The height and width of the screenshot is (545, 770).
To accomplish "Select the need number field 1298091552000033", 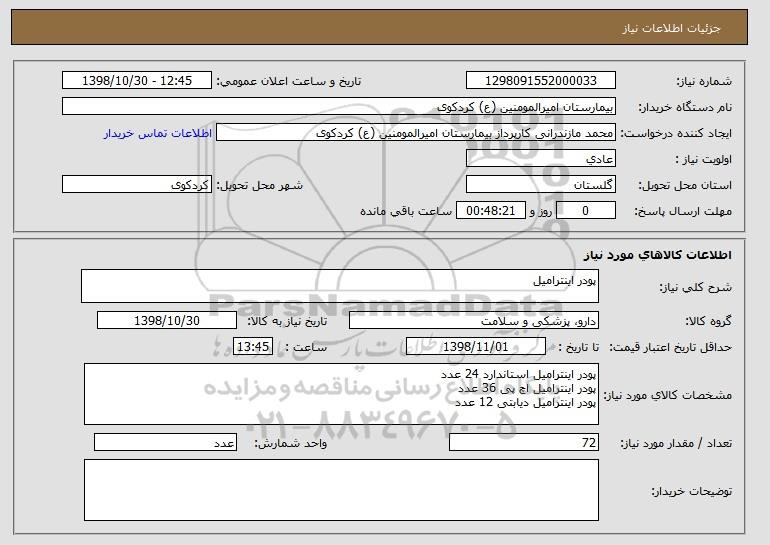I will [x=541, y=81].
